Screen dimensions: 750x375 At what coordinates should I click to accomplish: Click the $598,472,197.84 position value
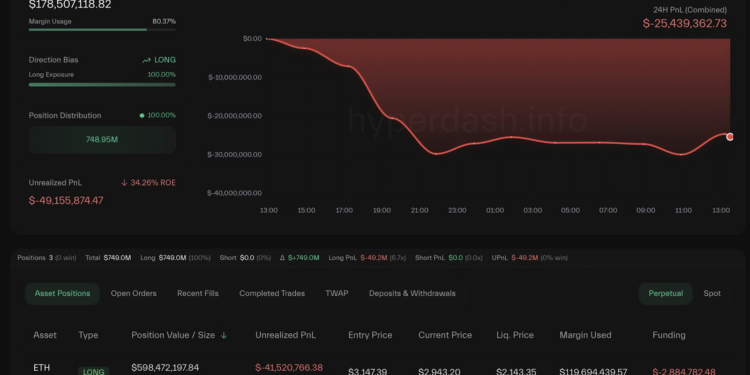165,368
